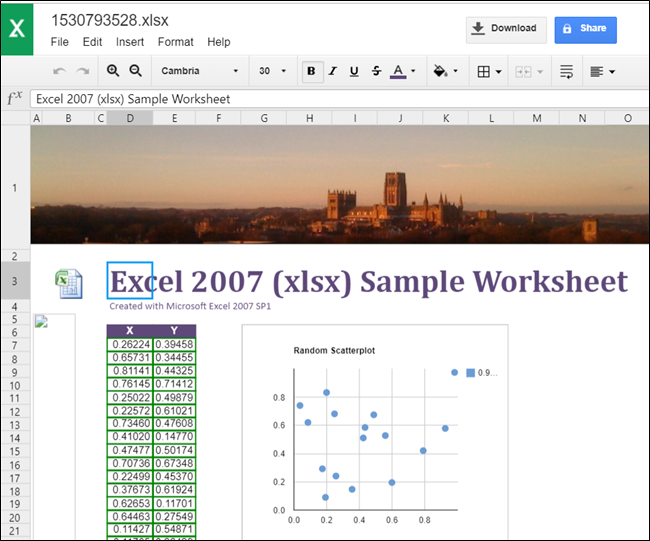Open the File menu

60,42
